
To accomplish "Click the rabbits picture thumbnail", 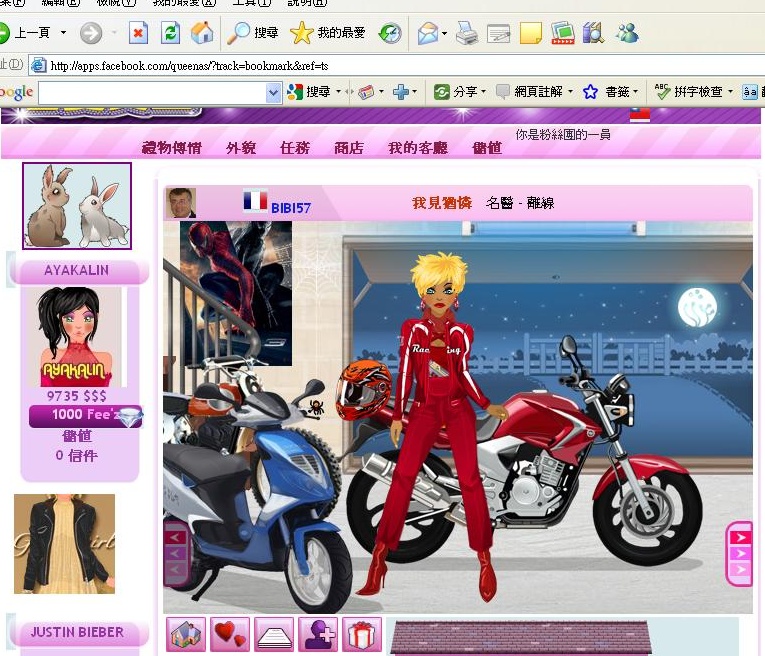I will pos(77,206).
